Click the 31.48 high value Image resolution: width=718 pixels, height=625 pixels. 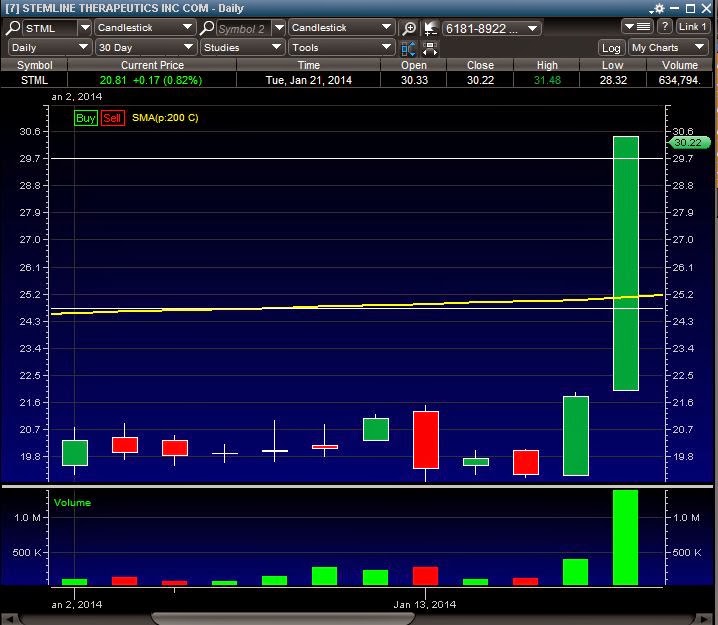click(547, 80)
